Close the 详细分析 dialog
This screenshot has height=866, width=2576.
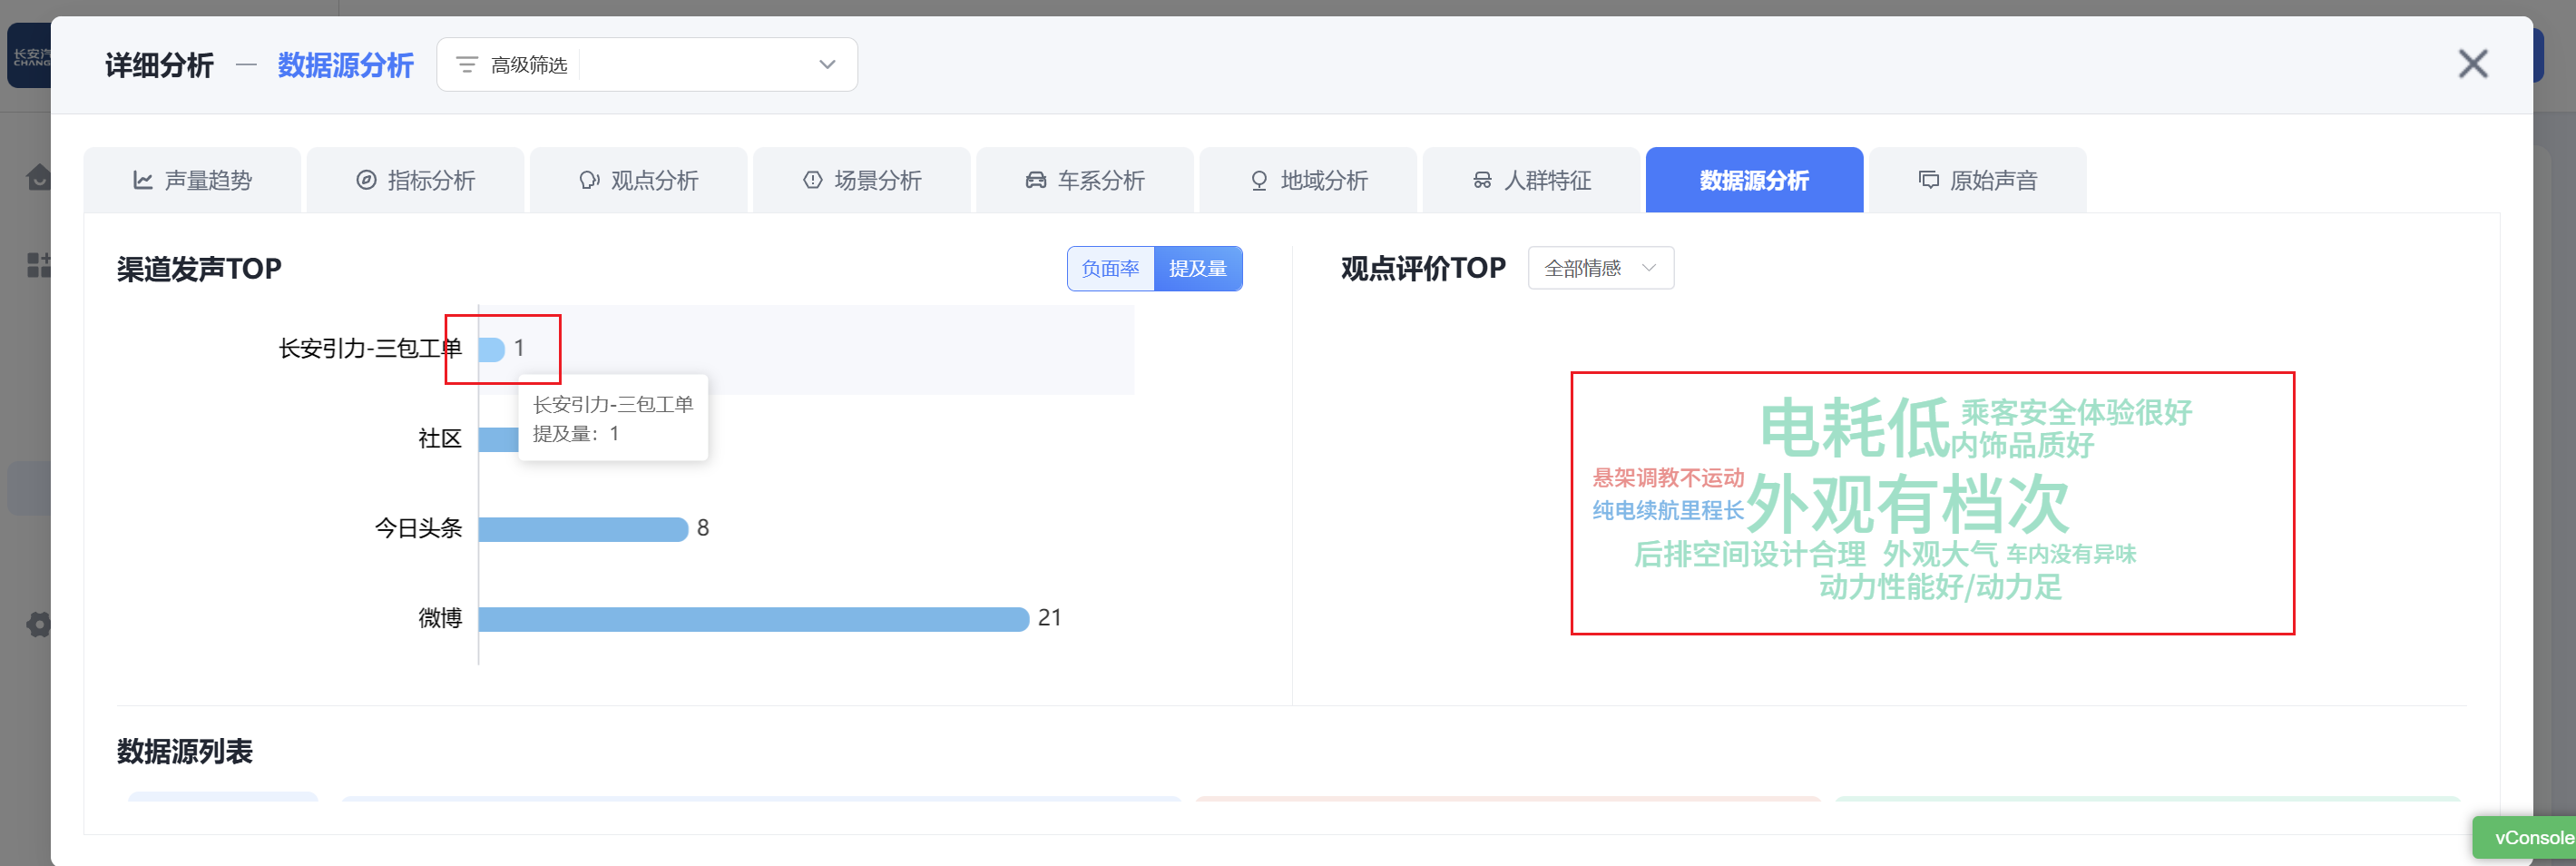[2472, 65]
